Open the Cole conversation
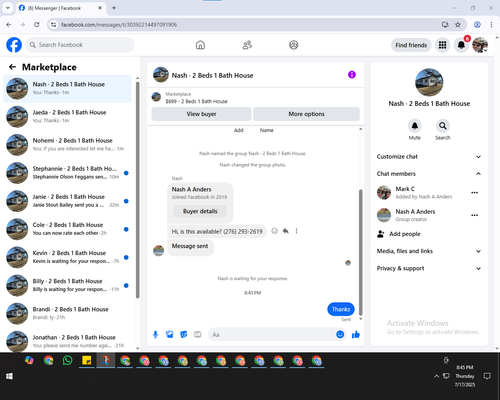 tap(68, 229)
